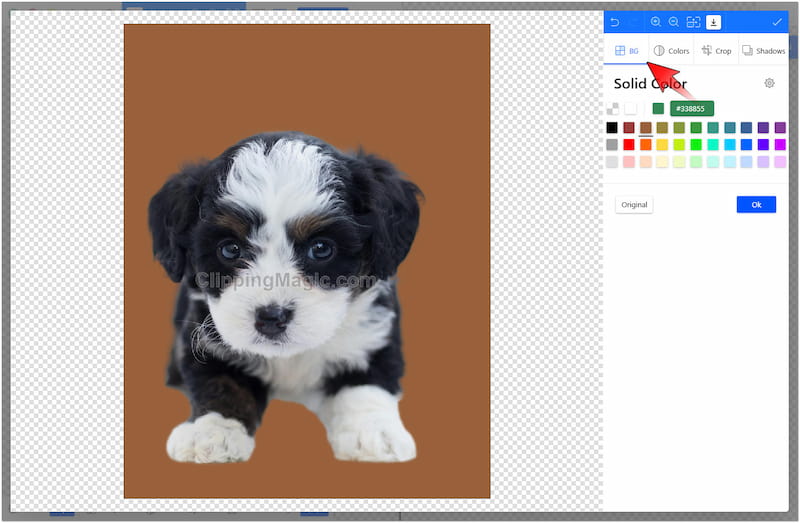Viewport: 800px width, 523px height.
Task: Click the zoom-to-fit icon
Action: 693,22
